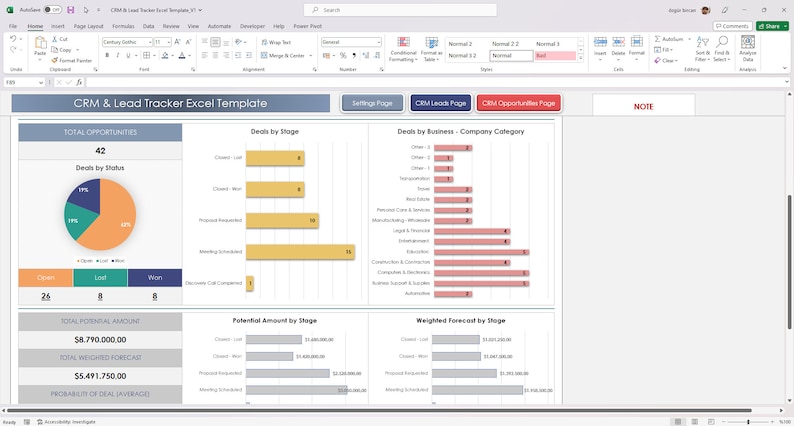Click the Insert Function fx icon
This screenshot has width=794, height=426.
pyautogui.click(x=79, y=82)
